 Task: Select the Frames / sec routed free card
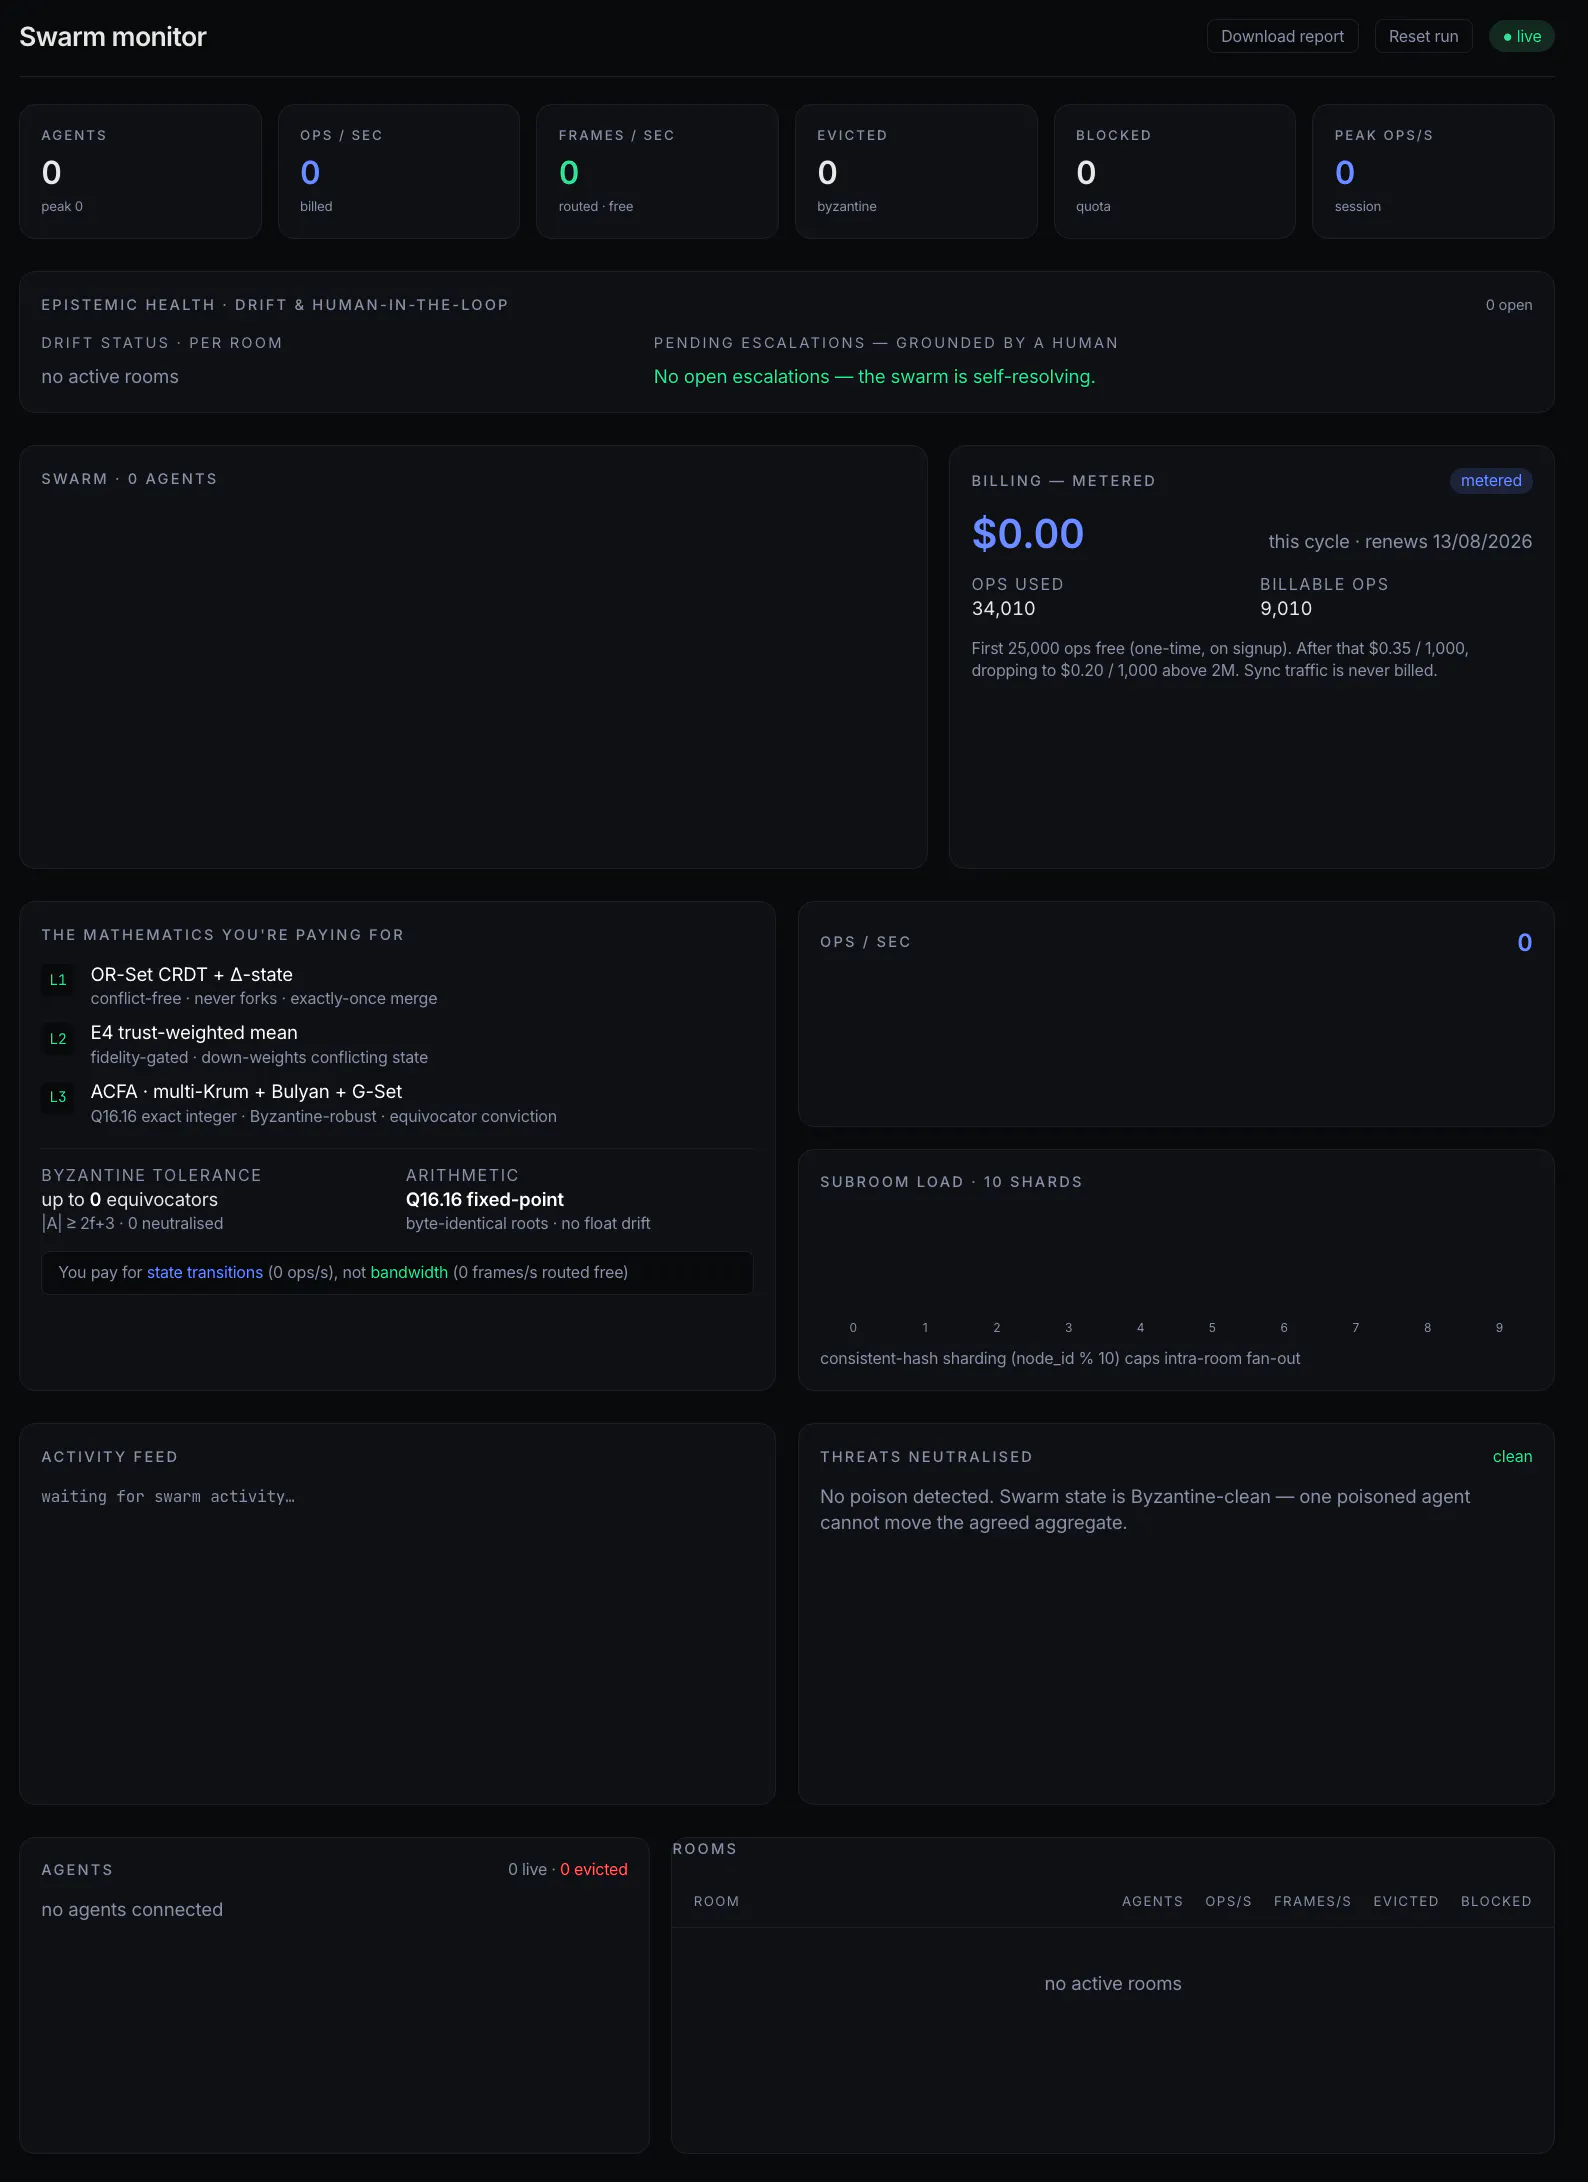(657, 171)
